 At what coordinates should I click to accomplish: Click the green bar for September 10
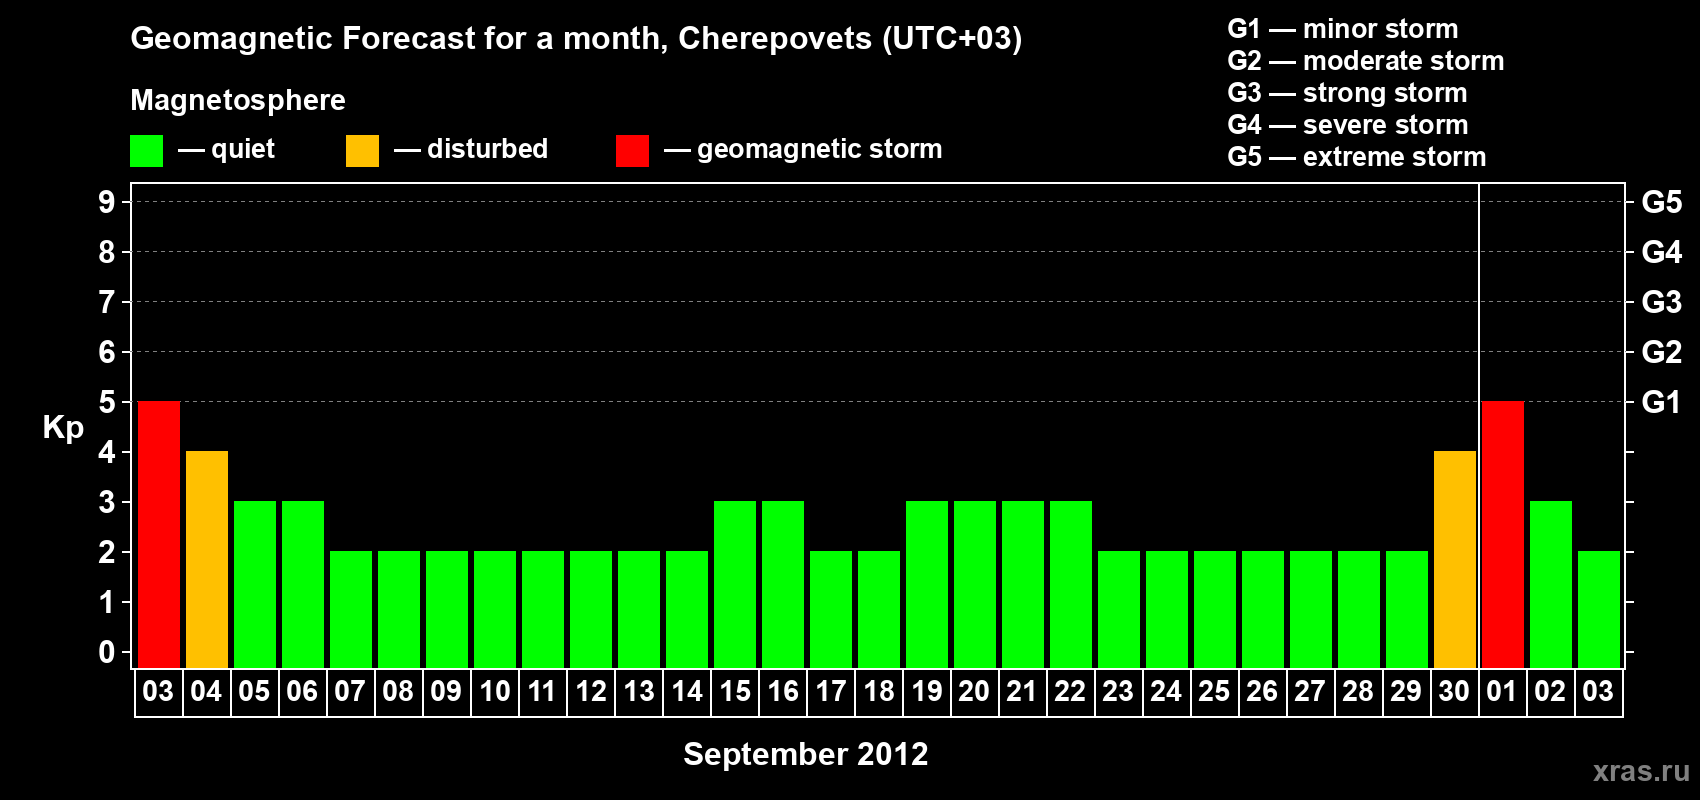495,609
